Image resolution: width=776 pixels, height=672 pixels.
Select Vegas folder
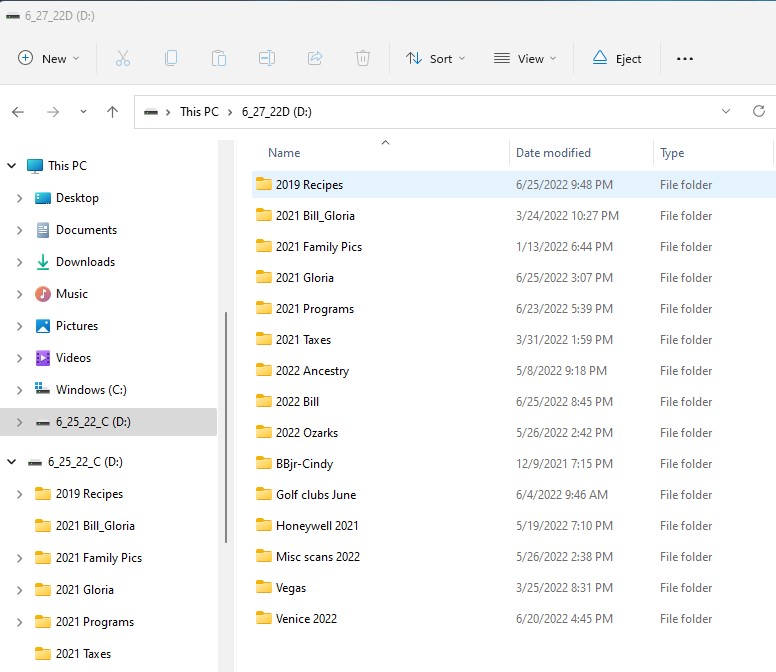coord(291,588)
